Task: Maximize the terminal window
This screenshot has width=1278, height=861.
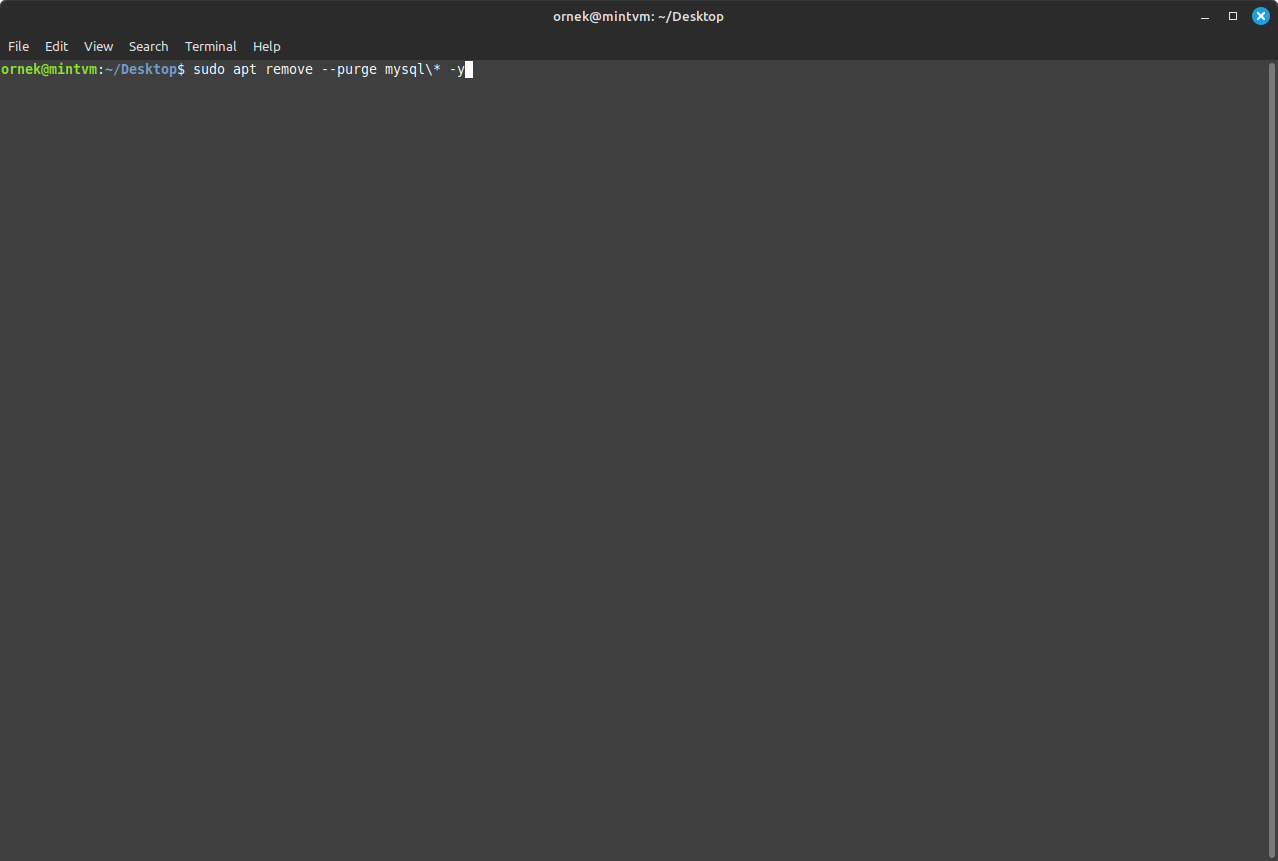Action: coord(1232,16)
